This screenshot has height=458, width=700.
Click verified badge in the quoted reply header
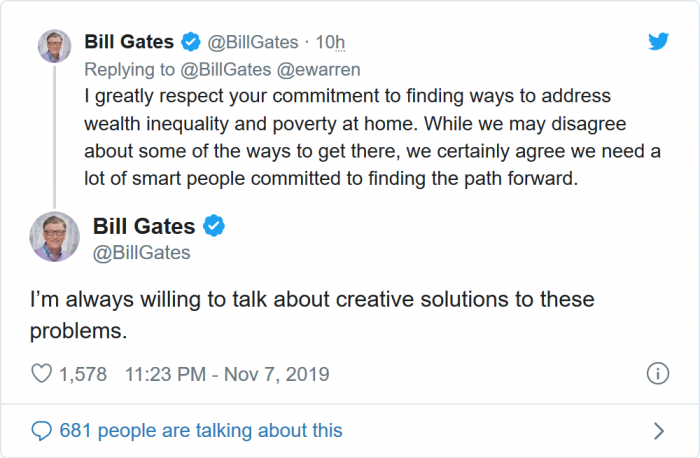[192, 42]
